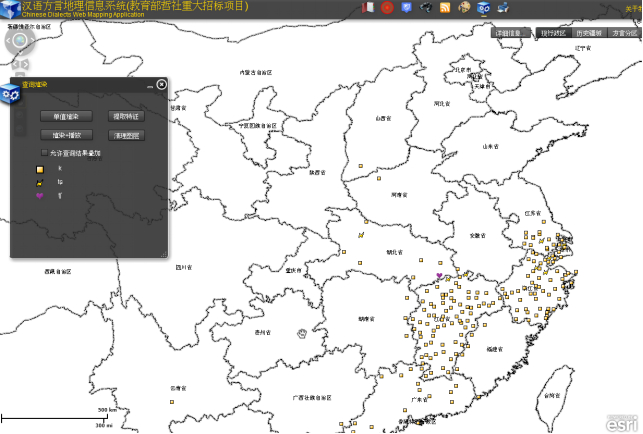Pan map left with navigation arrow
Screen dimensions: 643x434
[x=8, y=41]
